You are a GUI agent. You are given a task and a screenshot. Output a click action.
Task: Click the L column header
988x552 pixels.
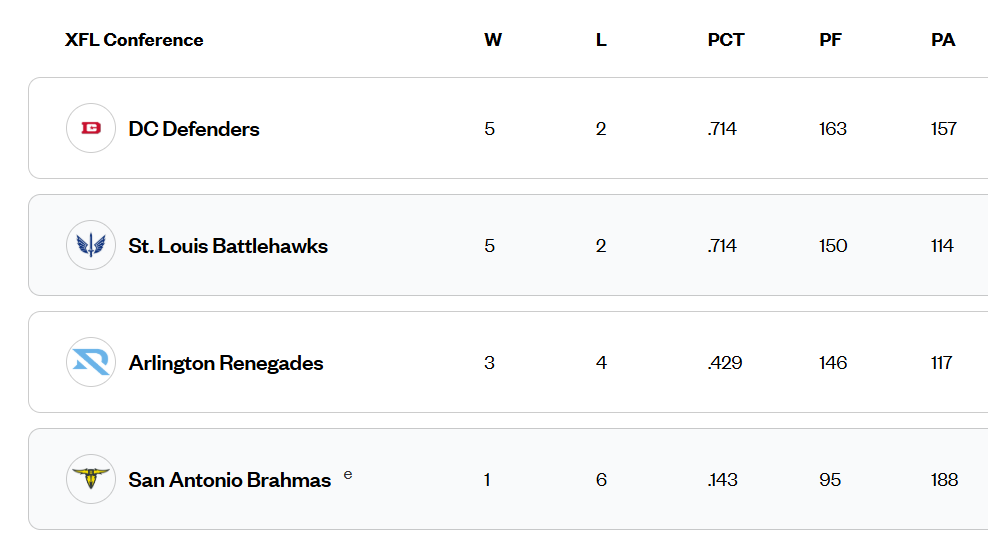(601, 40)
